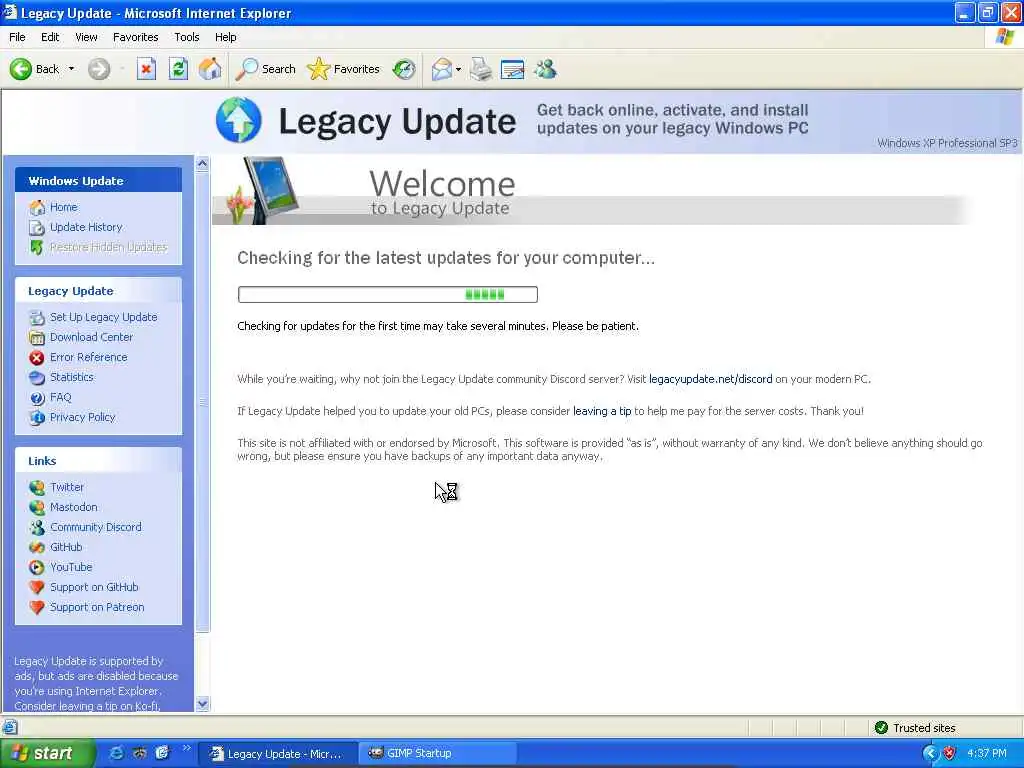Click Restore Hidden Updates link
The width and height of the screenshot is (1024, 768).
pos(108,247)
